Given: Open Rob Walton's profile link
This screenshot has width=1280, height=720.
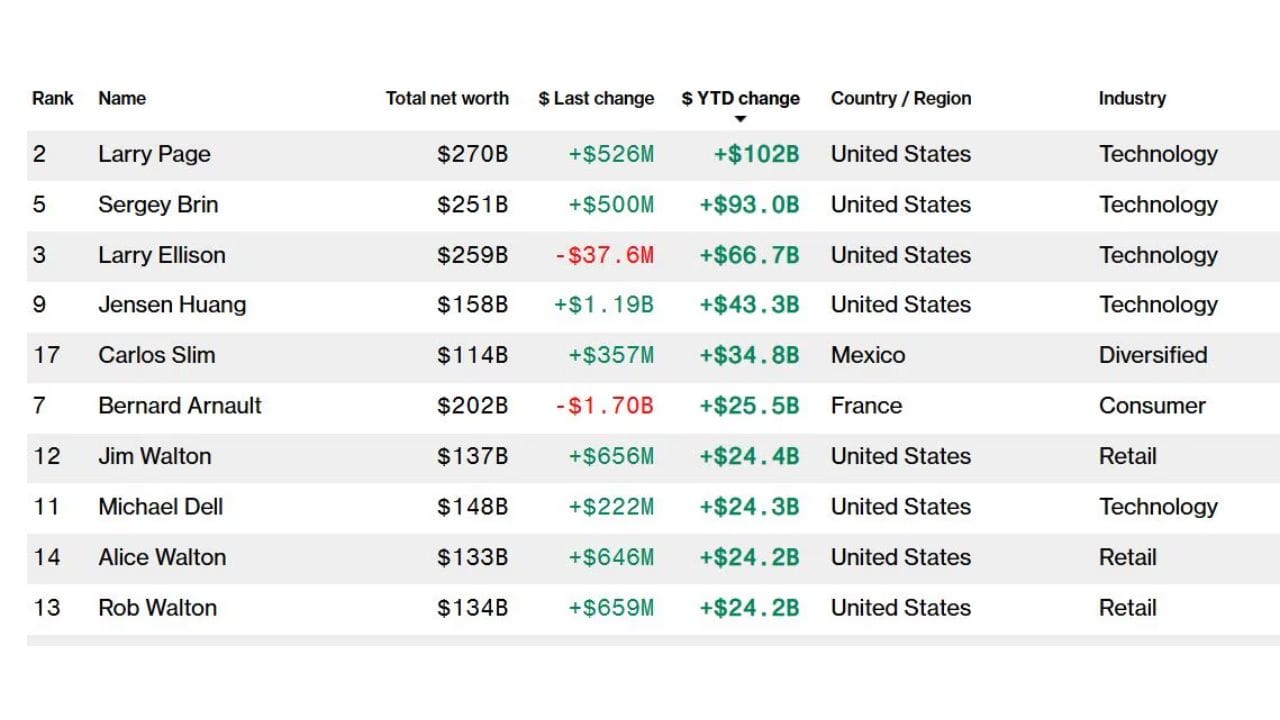Looking at the screenshot, I should [157, 608].
